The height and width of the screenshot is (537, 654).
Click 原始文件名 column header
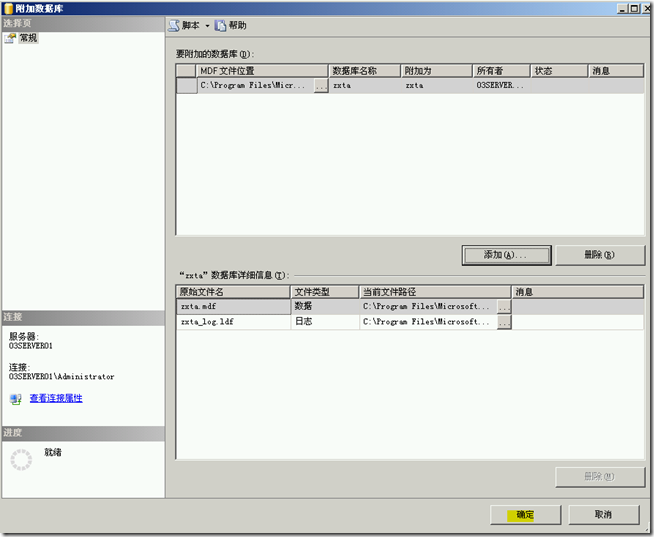click(233, 292)
